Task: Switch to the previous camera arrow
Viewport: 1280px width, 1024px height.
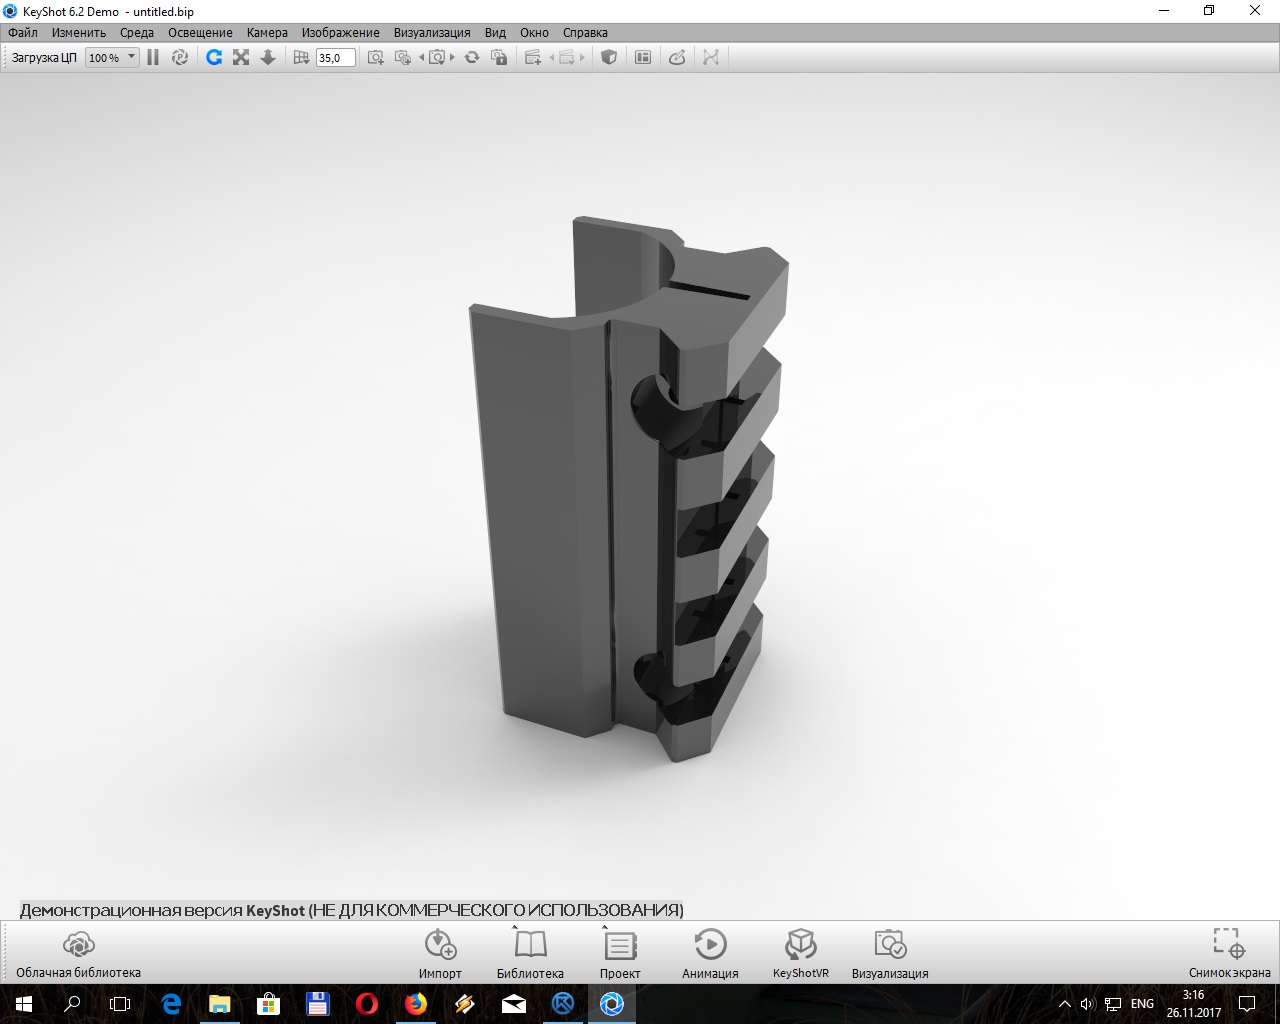Action: [x=422, y=58]
